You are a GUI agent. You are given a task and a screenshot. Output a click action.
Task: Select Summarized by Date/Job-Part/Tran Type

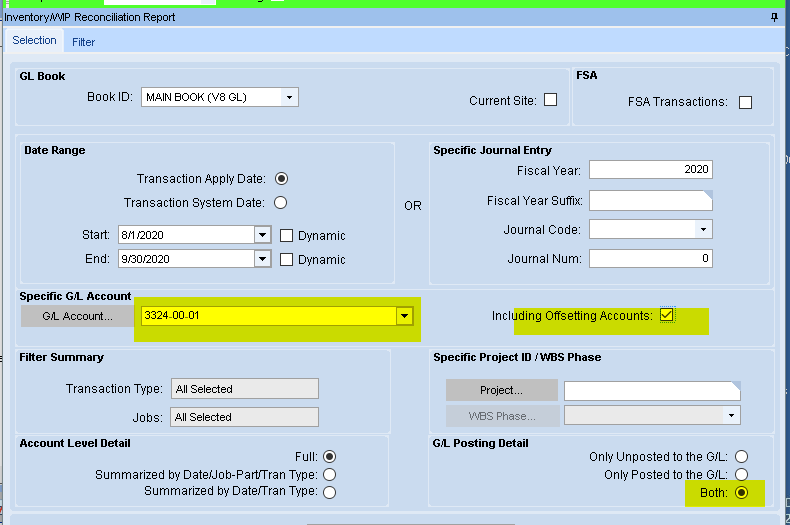330,475
